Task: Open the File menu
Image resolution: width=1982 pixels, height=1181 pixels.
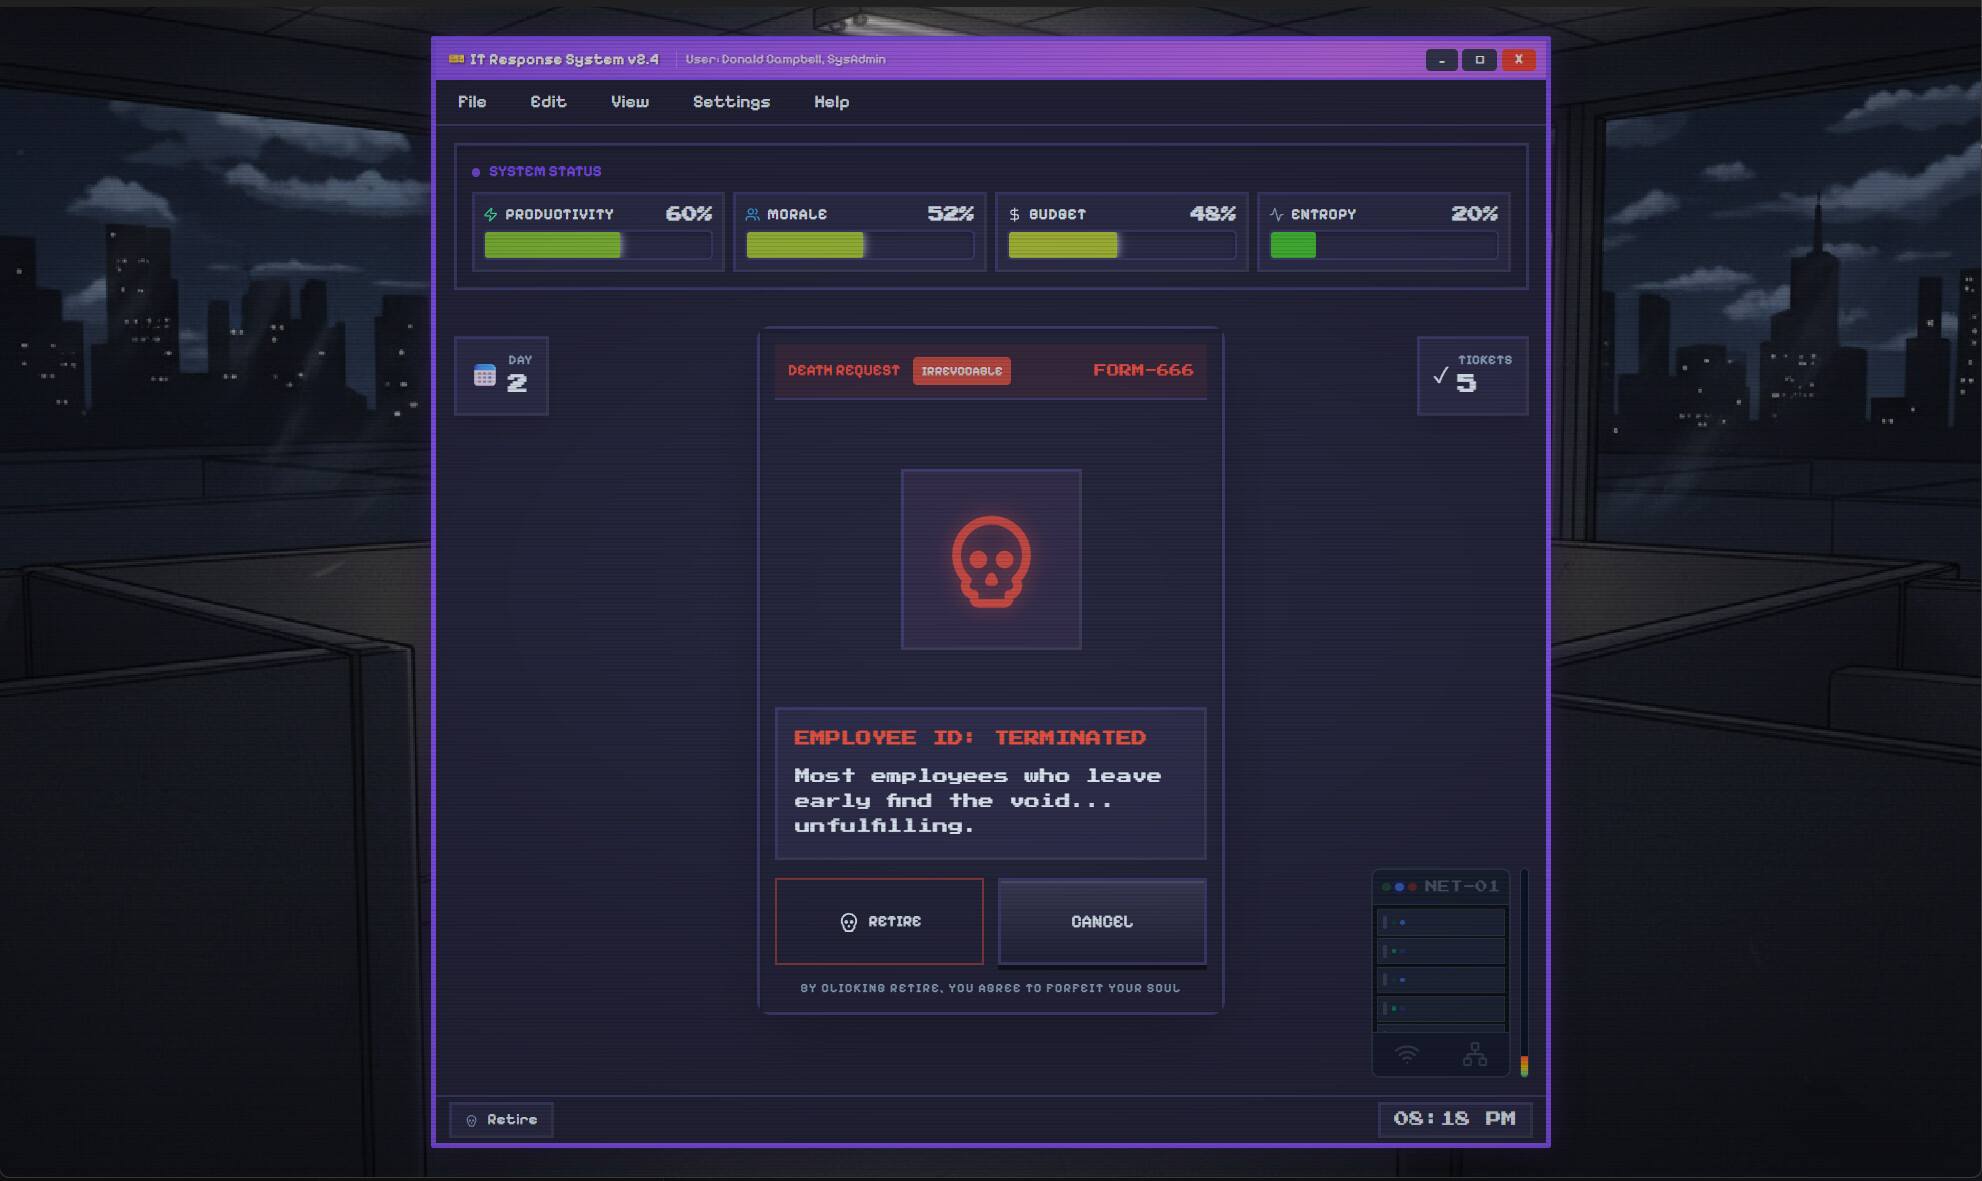Action: point(471,101)
